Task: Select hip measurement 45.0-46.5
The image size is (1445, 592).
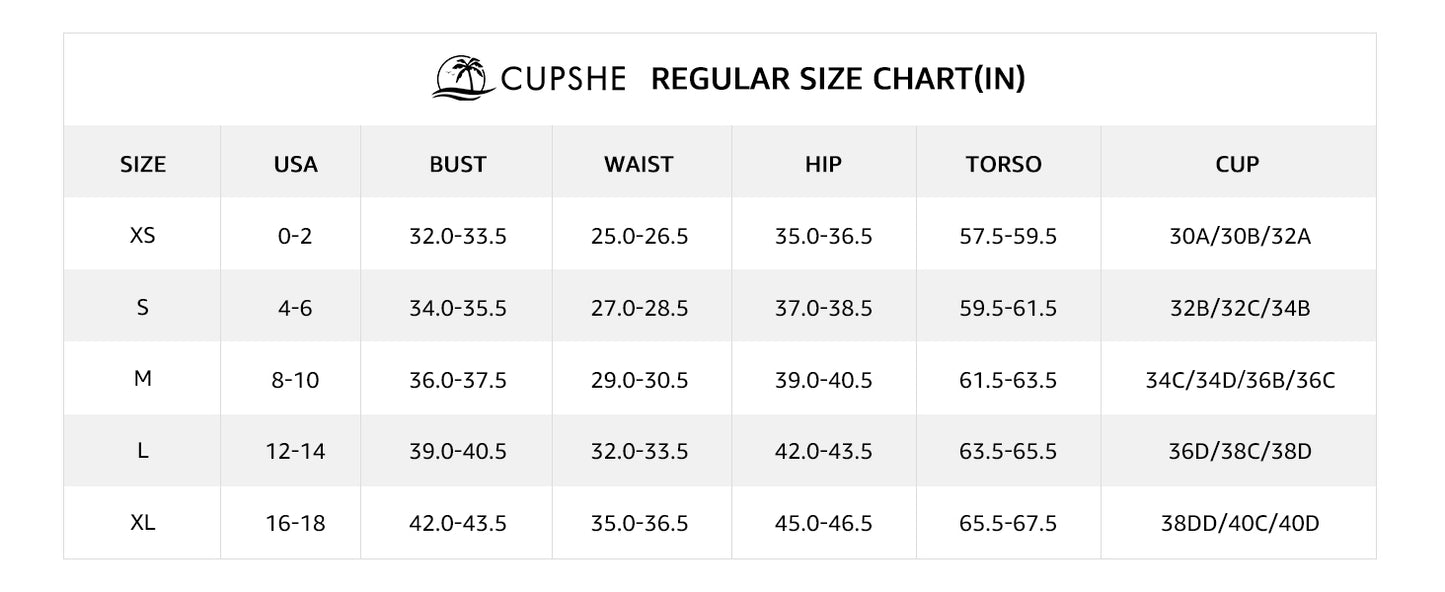Action: pos(823,523)
